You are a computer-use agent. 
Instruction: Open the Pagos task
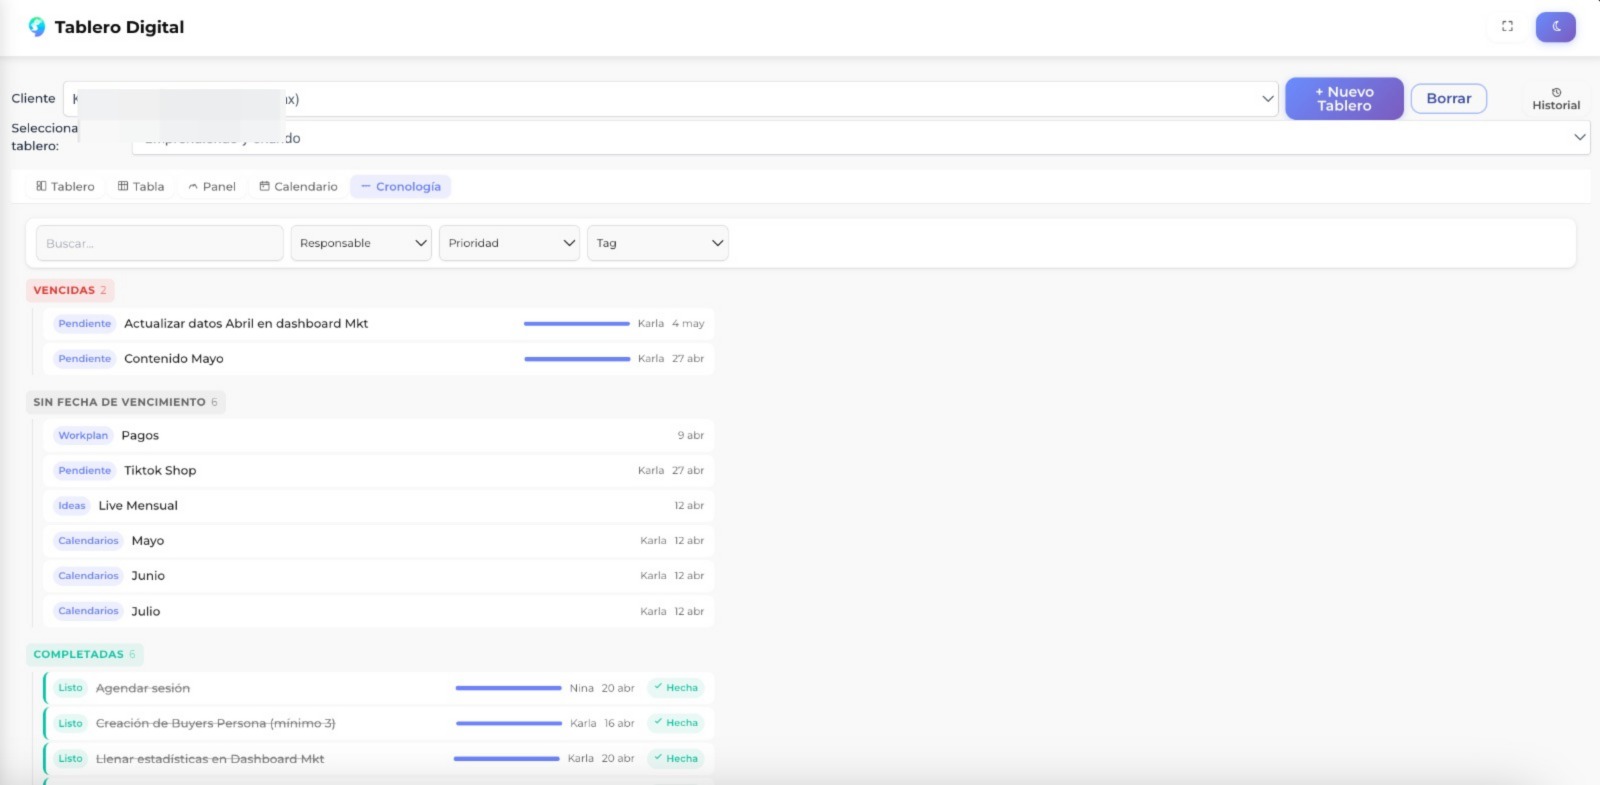(x=378, y=436)
